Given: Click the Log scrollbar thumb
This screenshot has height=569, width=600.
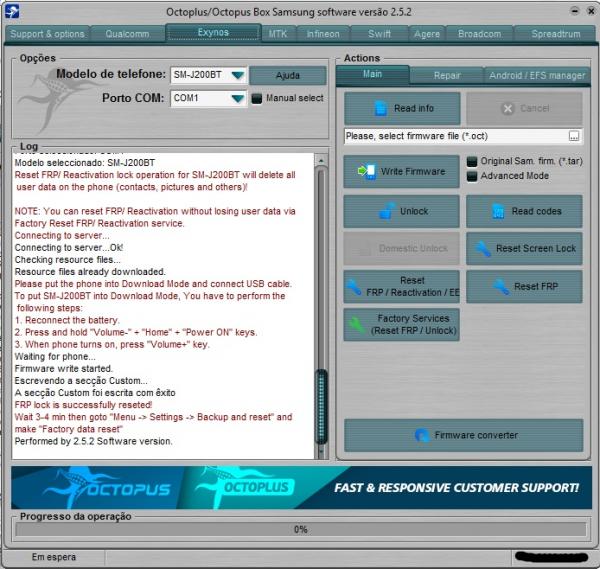Looking at the screenshot, I should click(x=321, y=406).
